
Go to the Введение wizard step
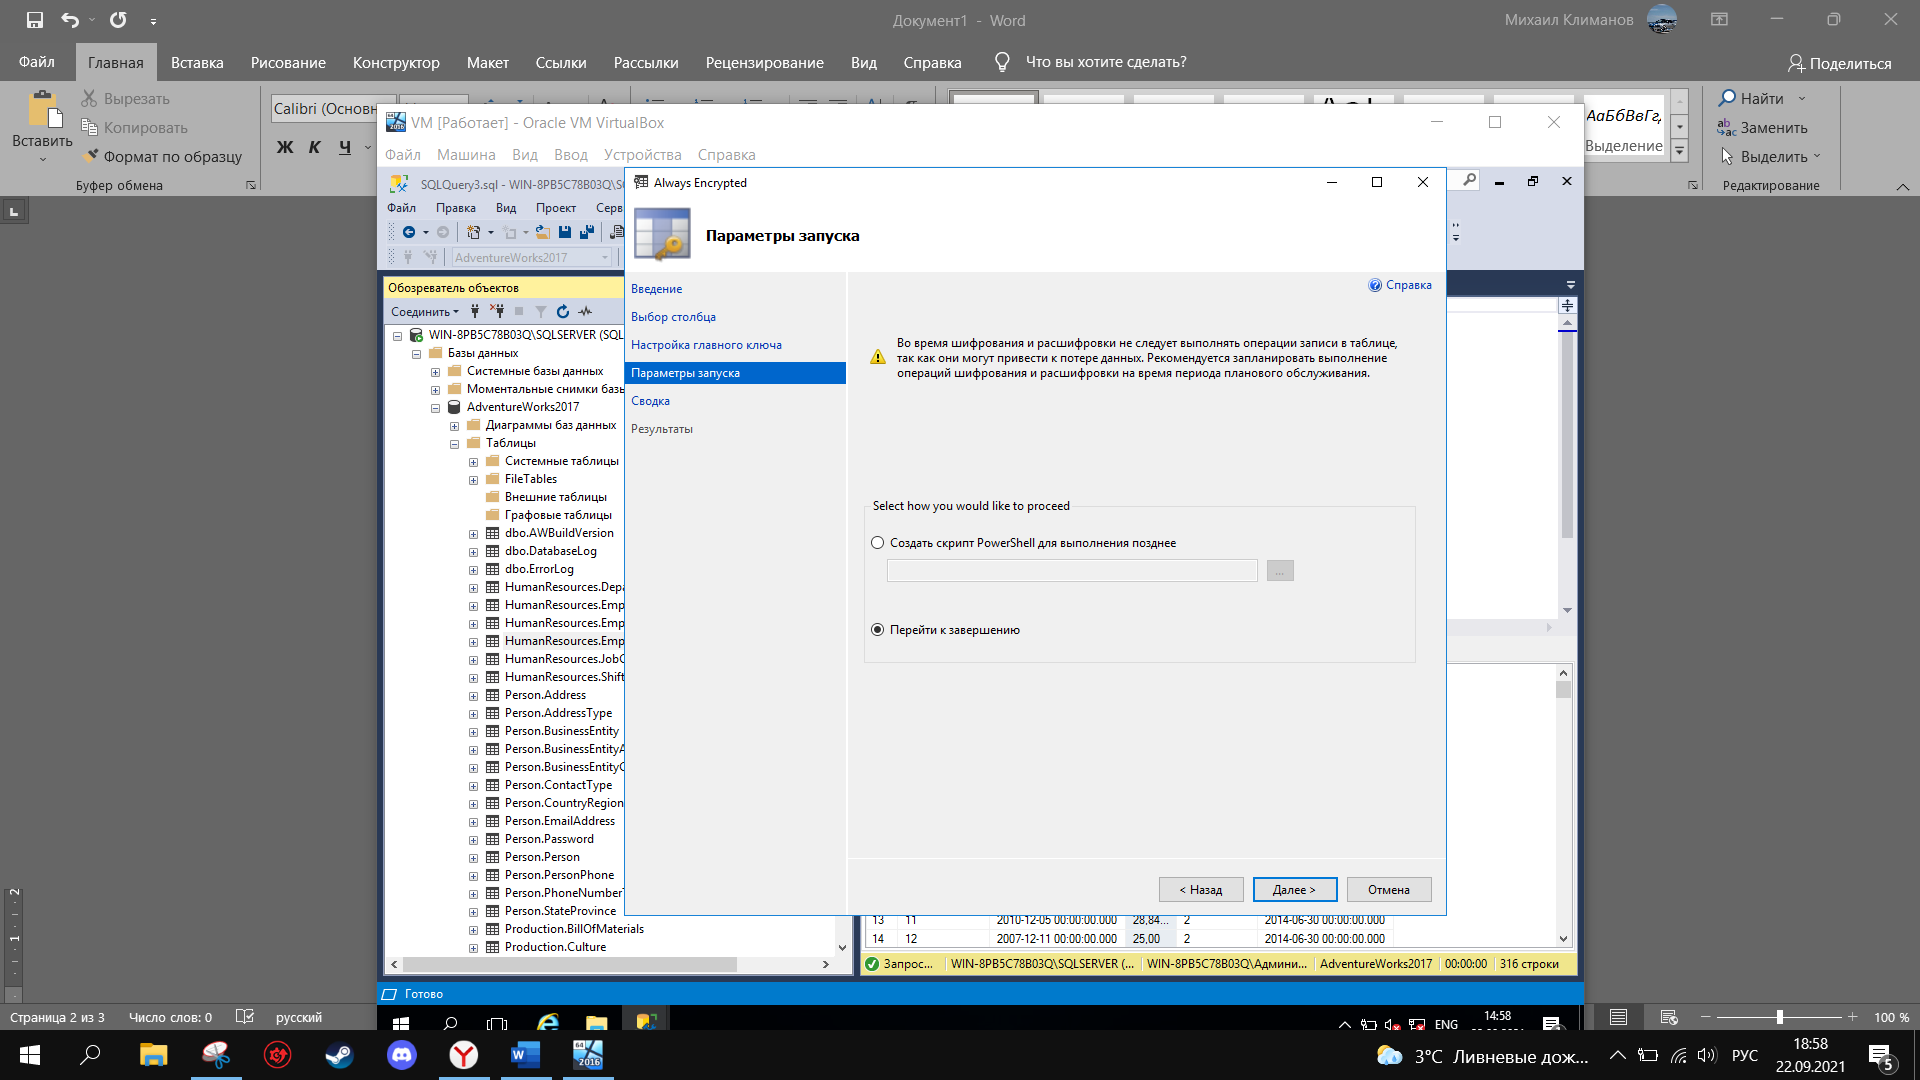point(656,289)
